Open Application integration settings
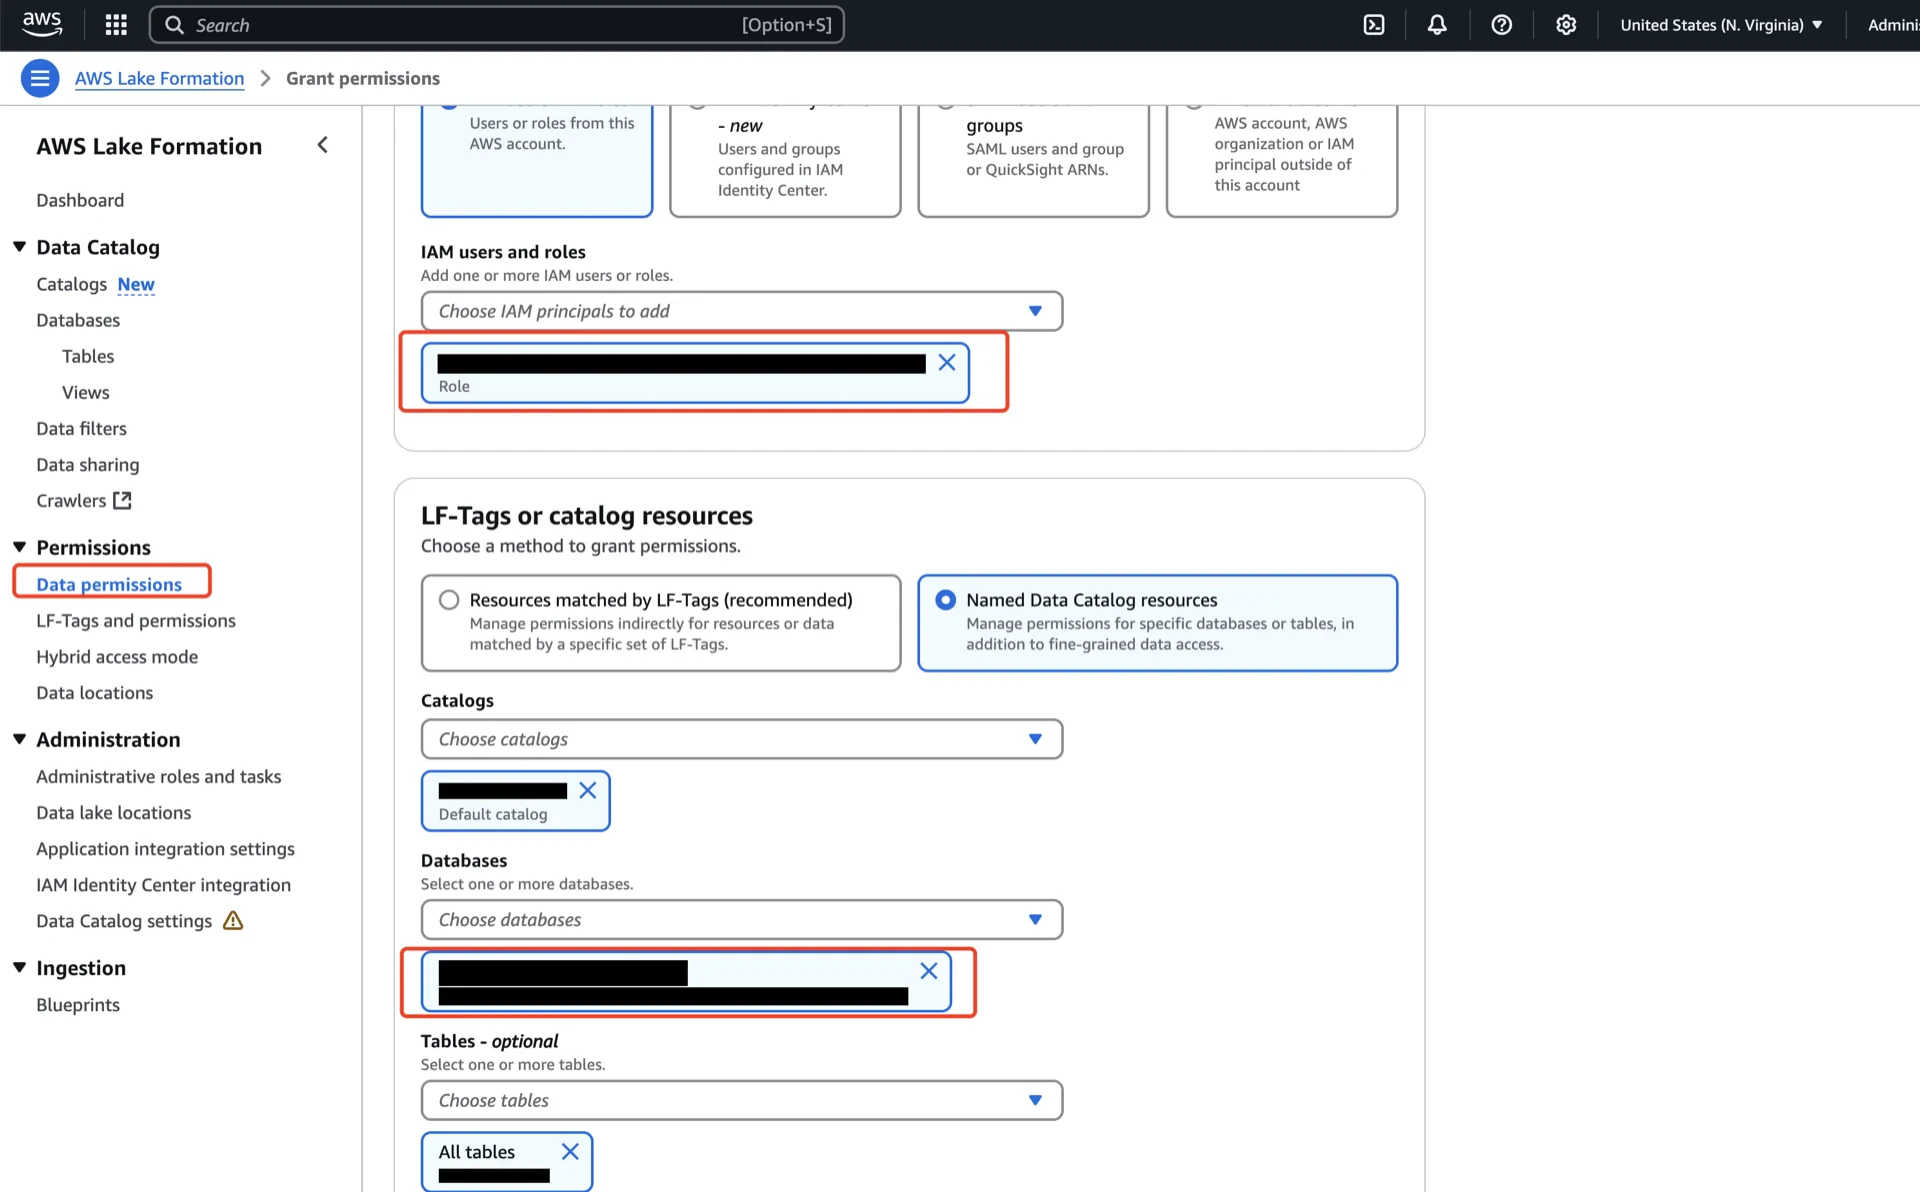This screenshot has height=1192, width=1920. point(166,848)
